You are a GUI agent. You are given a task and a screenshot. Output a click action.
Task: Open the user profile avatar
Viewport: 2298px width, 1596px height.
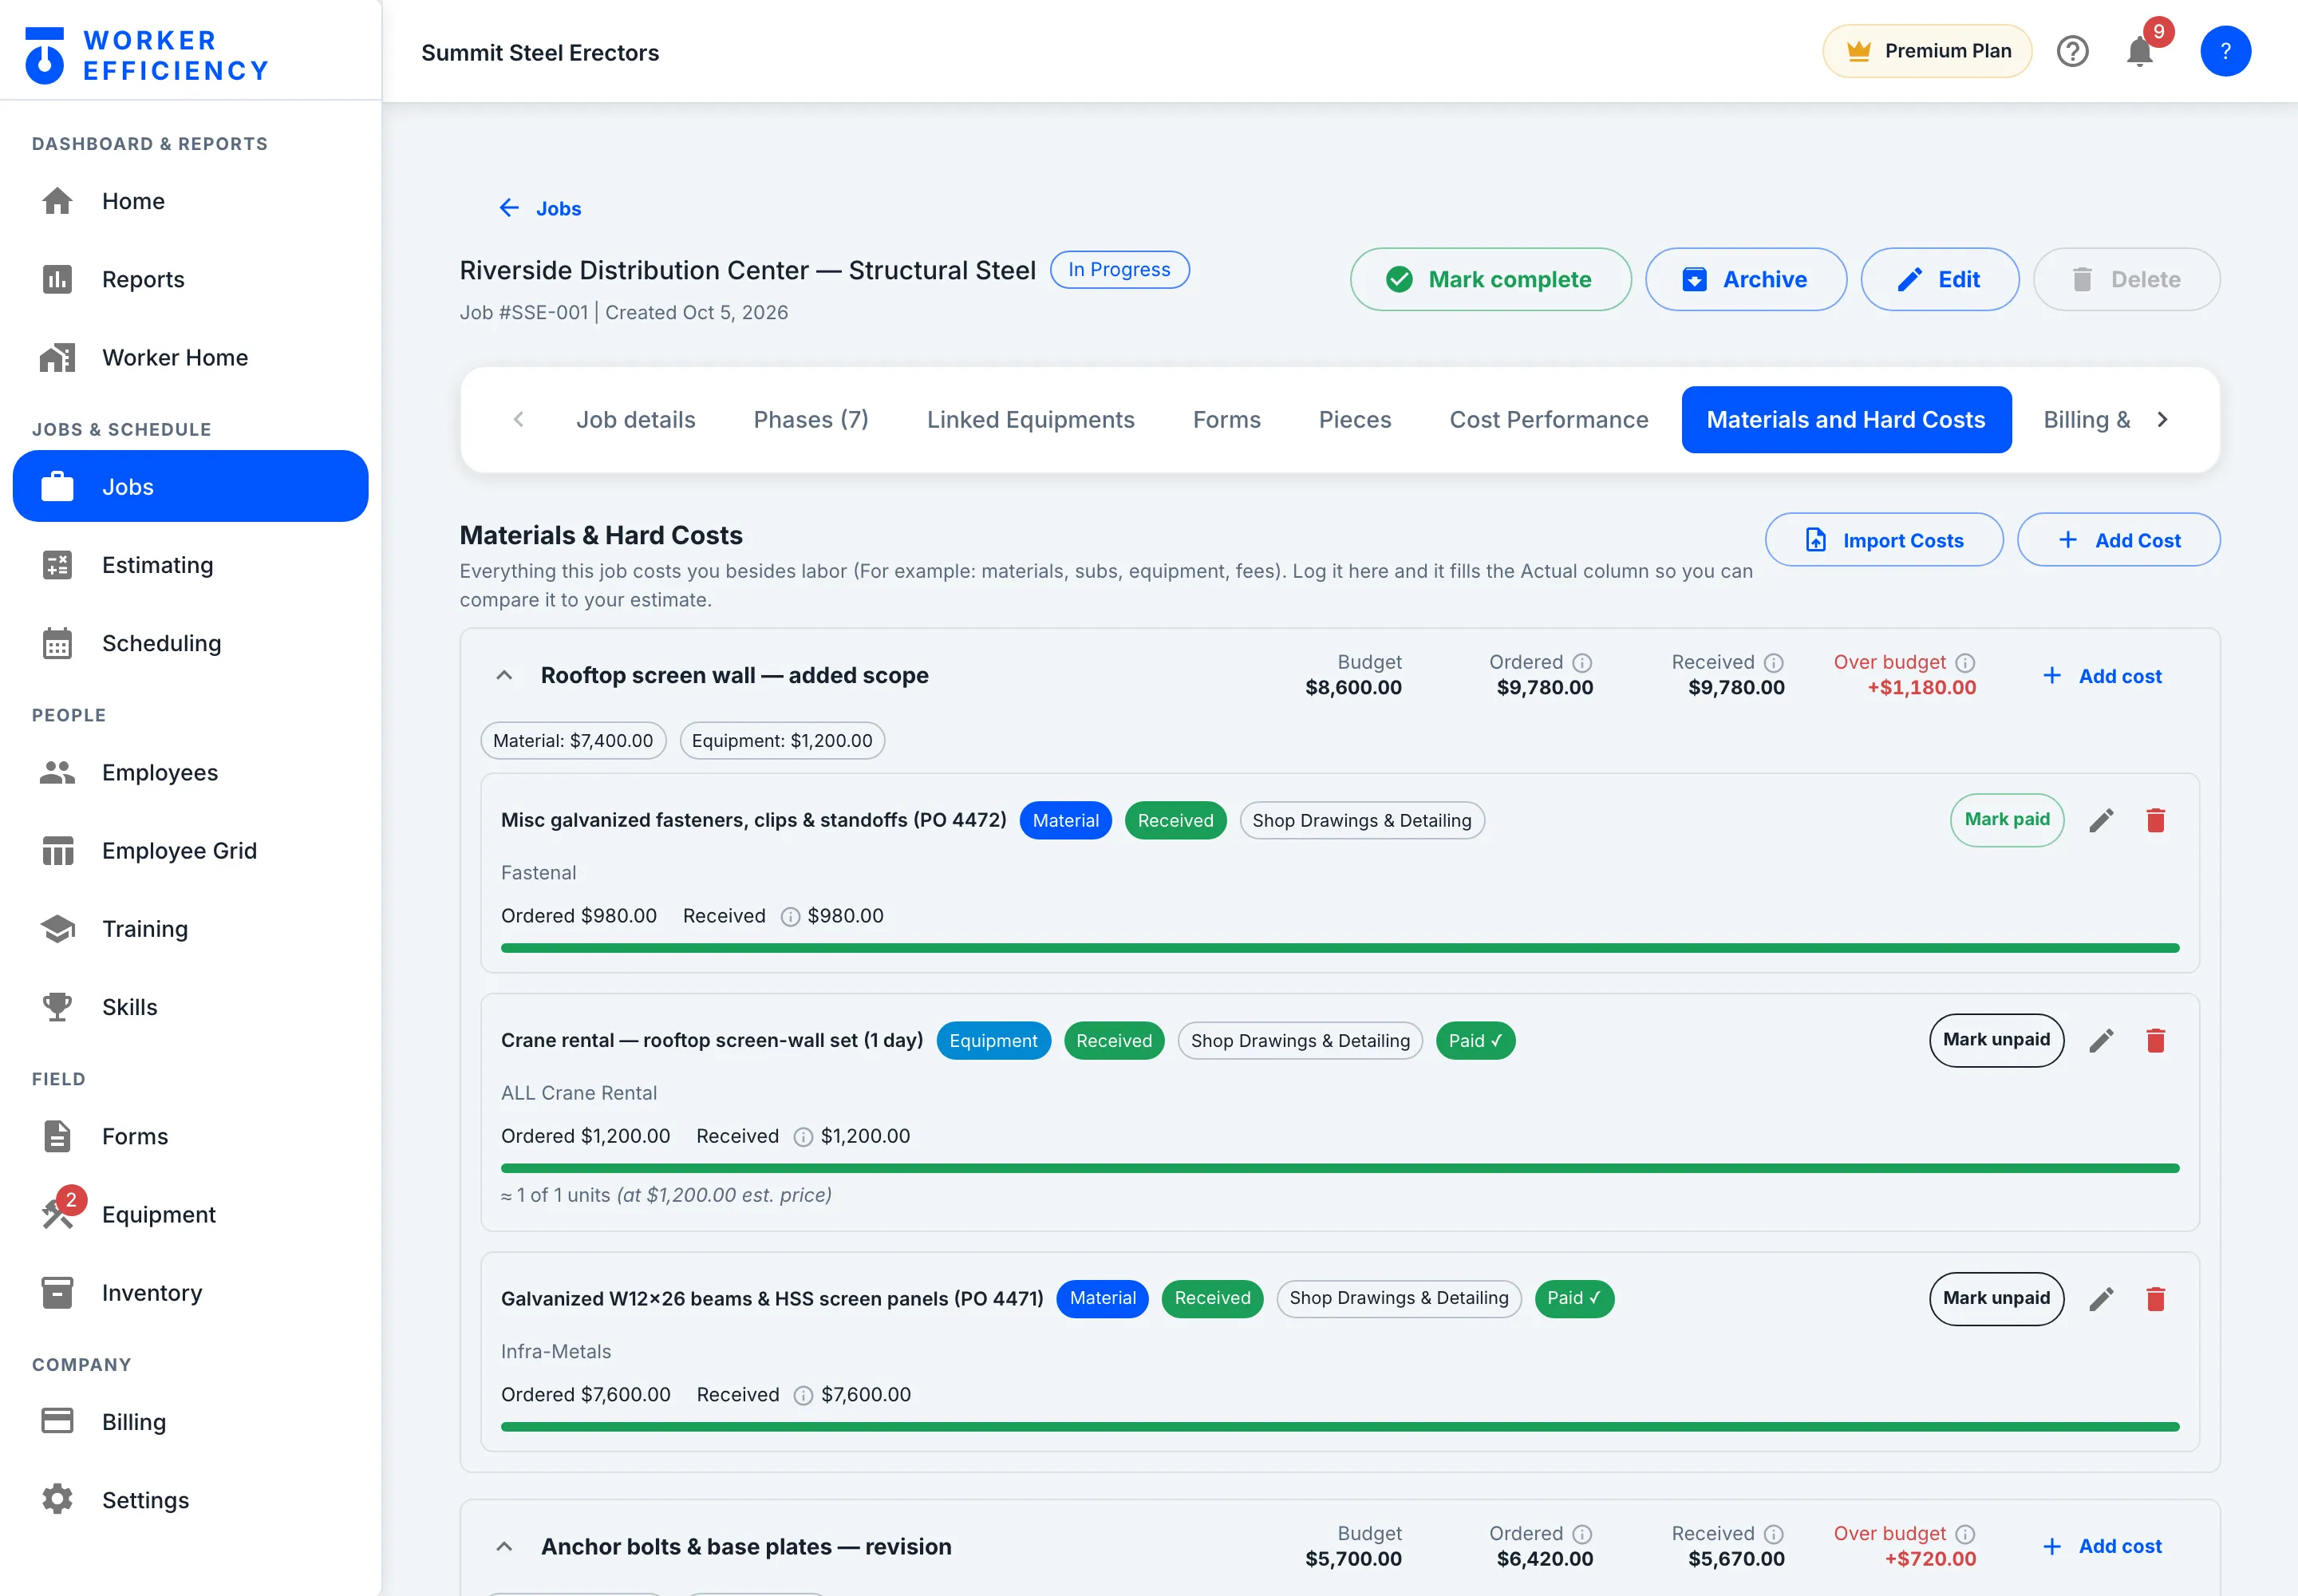click(2225, 51)
